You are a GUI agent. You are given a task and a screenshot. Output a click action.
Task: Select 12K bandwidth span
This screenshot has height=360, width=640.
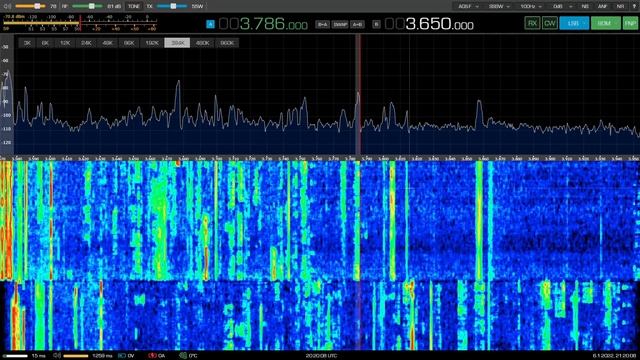click(x=65, y=43)
